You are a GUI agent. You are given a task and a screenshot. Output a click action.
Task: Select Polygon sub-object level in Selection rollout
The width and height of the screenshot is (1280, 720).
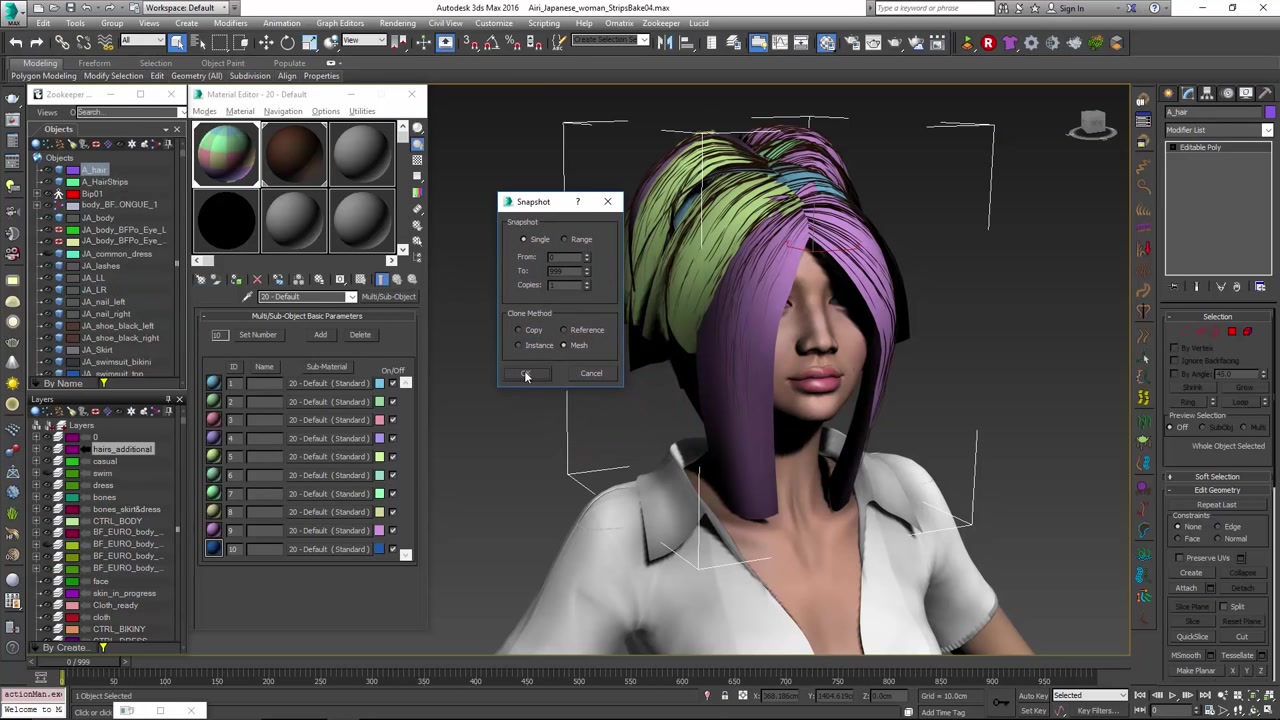click(x=1232, y=332)
